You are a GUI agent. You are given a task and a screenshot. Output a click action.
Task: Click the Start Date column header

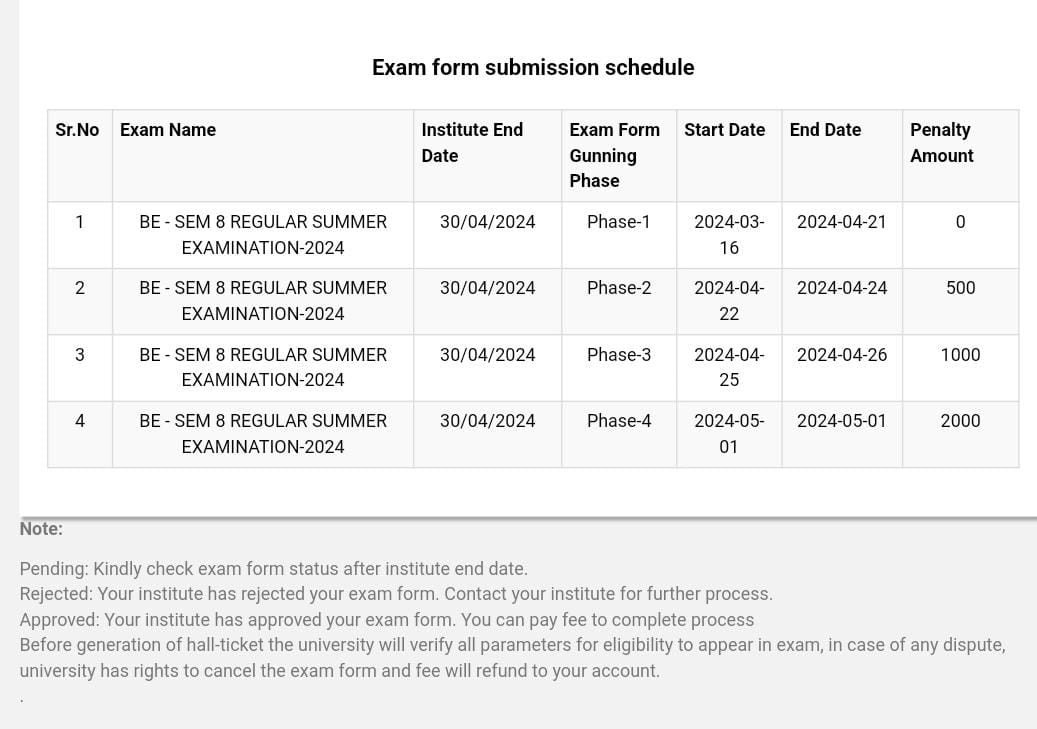724,130
